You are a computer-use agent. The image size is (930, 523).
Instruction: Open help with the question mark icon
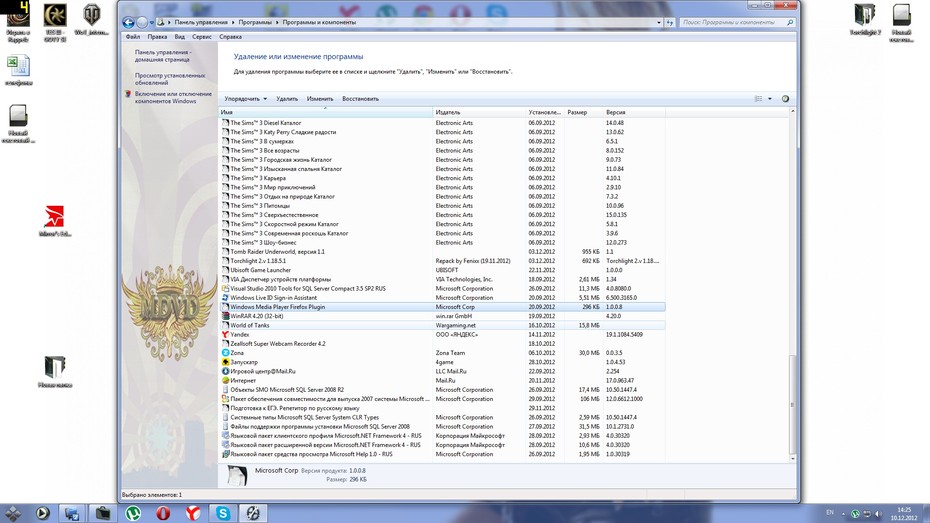click(785, 99)
